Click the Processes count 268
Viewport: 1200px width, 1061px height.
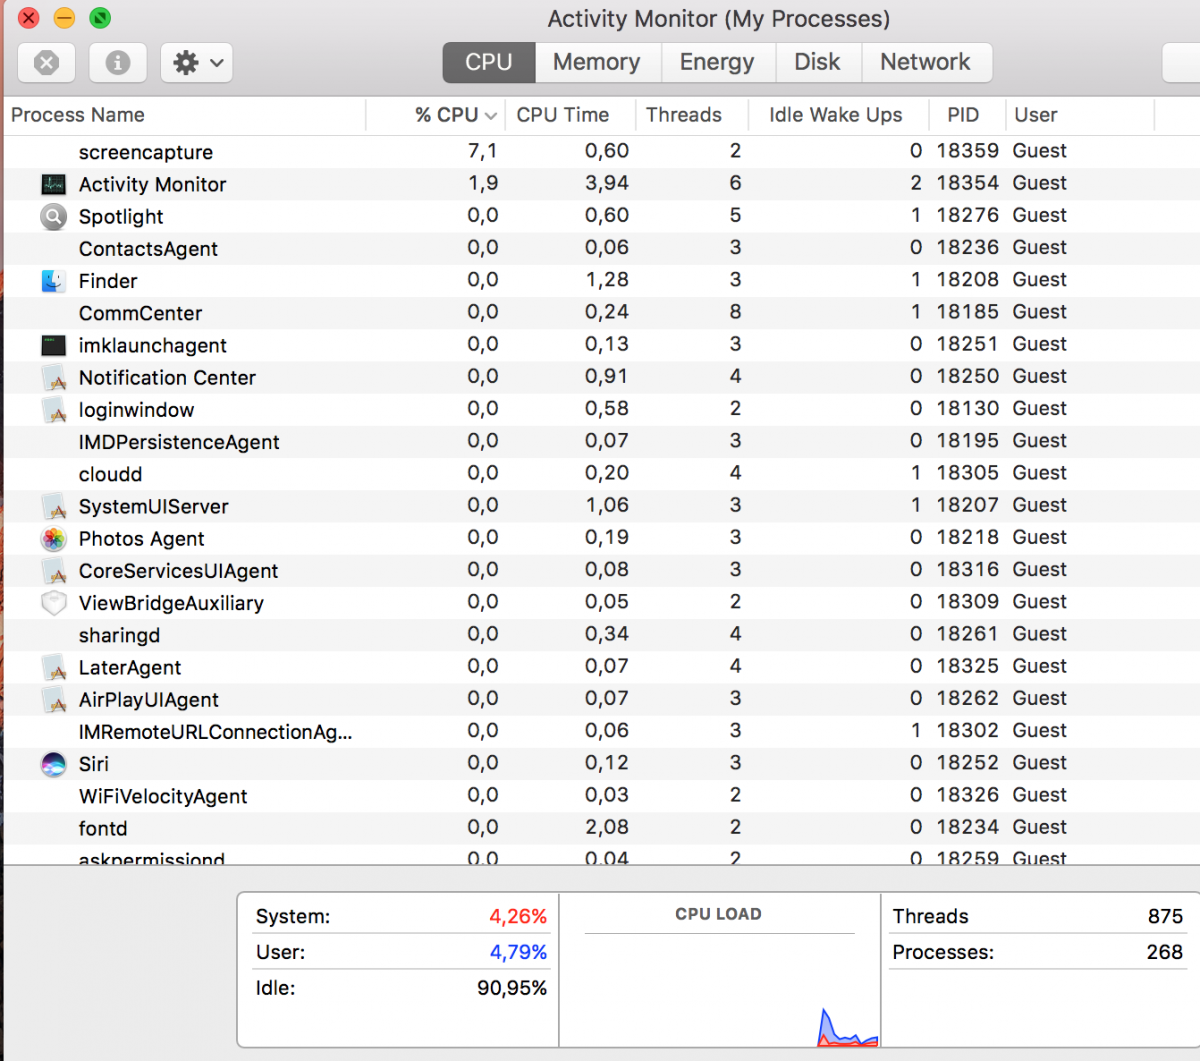pyautogui.click(x=1165, y=952)
